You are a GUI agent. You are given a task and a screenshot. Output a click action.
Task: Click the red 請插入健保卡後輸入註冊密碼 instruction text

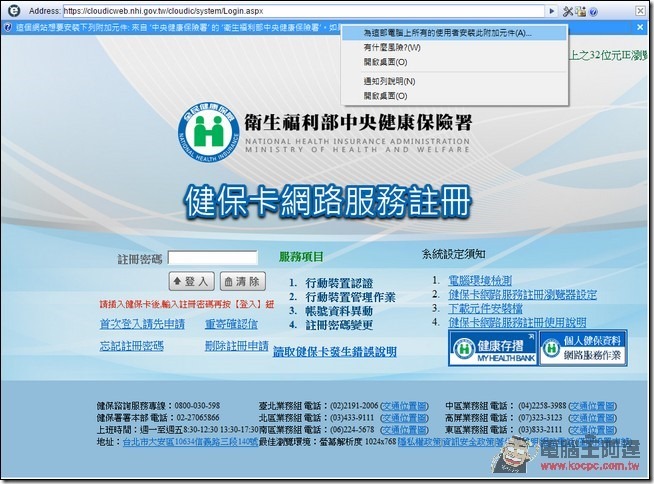187,305
